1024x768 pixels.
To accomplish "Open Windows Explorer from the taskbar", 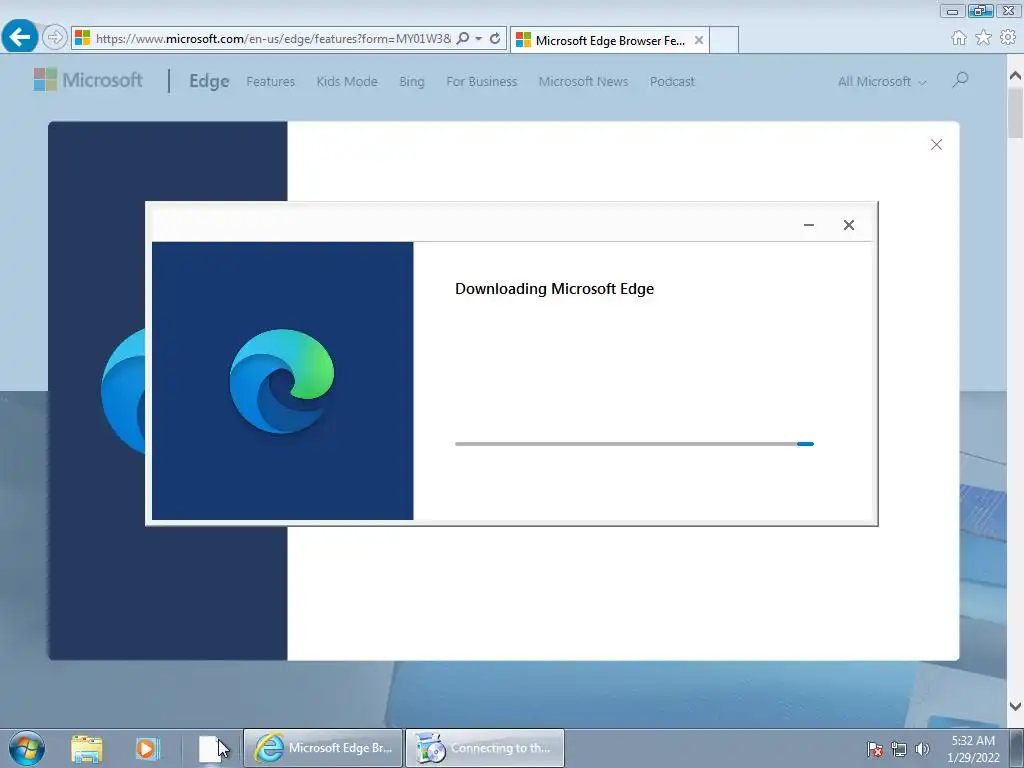I will pyautogui.click(x=87, y=748).
